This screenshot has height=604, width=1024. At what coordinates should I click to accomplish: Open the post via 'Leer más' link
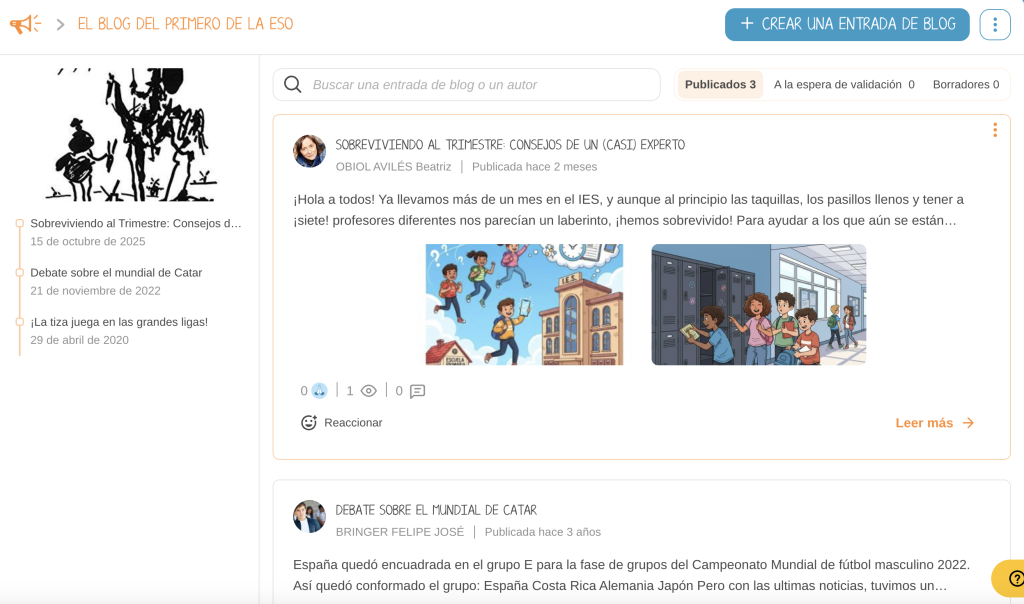point(925,422)
